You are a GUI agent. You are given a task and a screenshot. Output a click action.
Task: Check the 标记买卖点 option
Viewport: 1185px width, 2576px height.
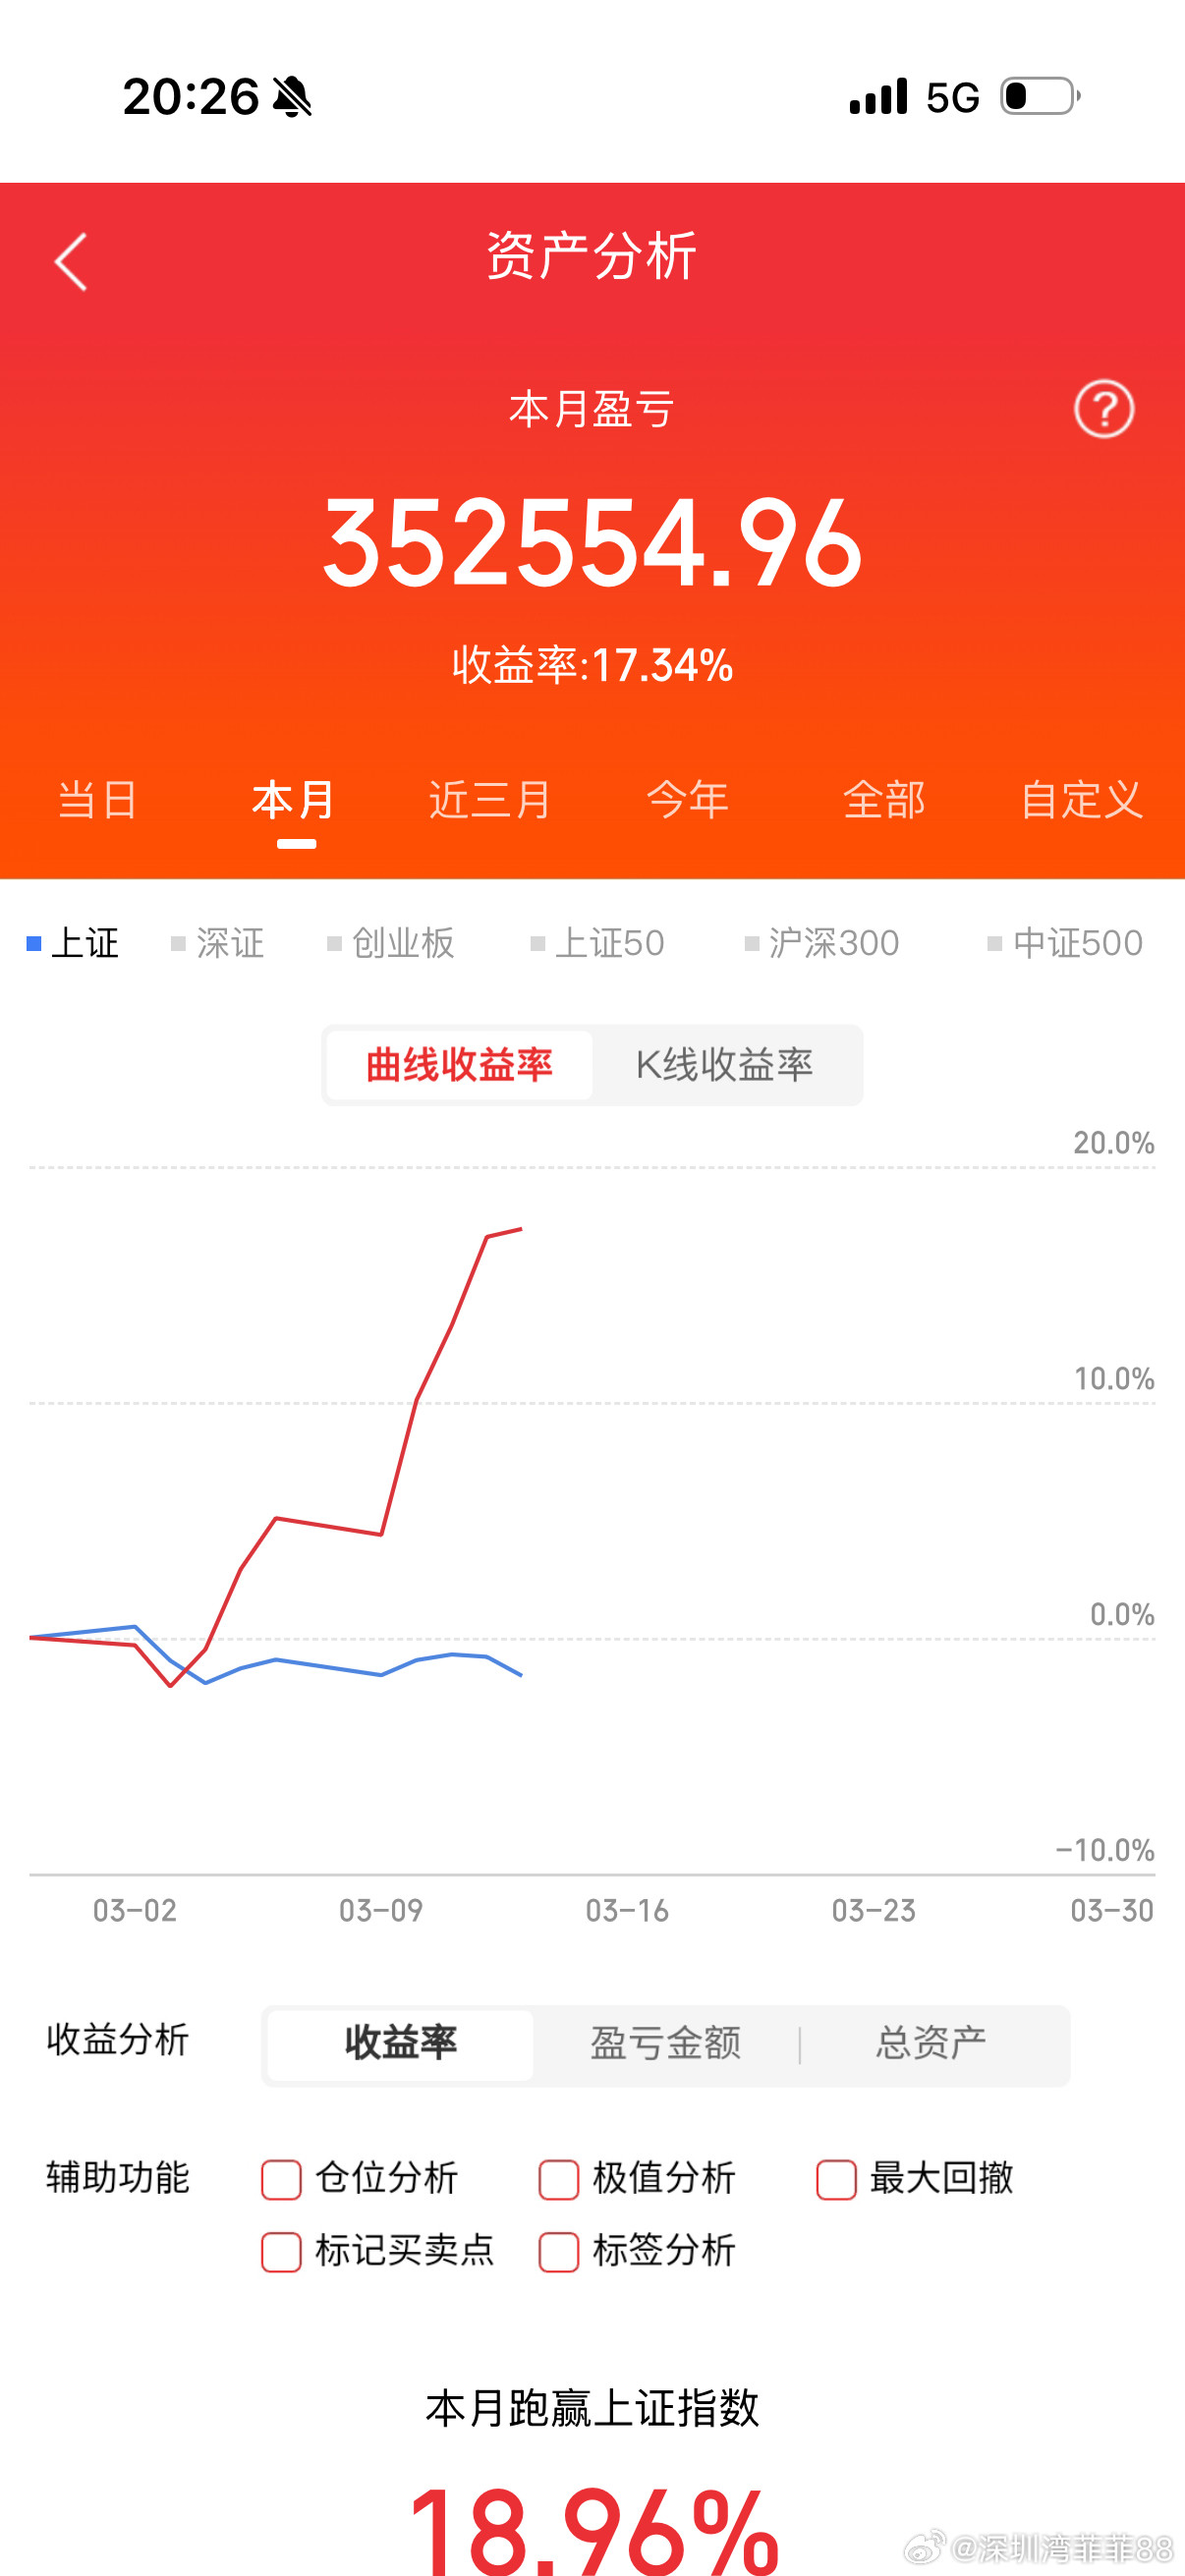click(281, 2251)
